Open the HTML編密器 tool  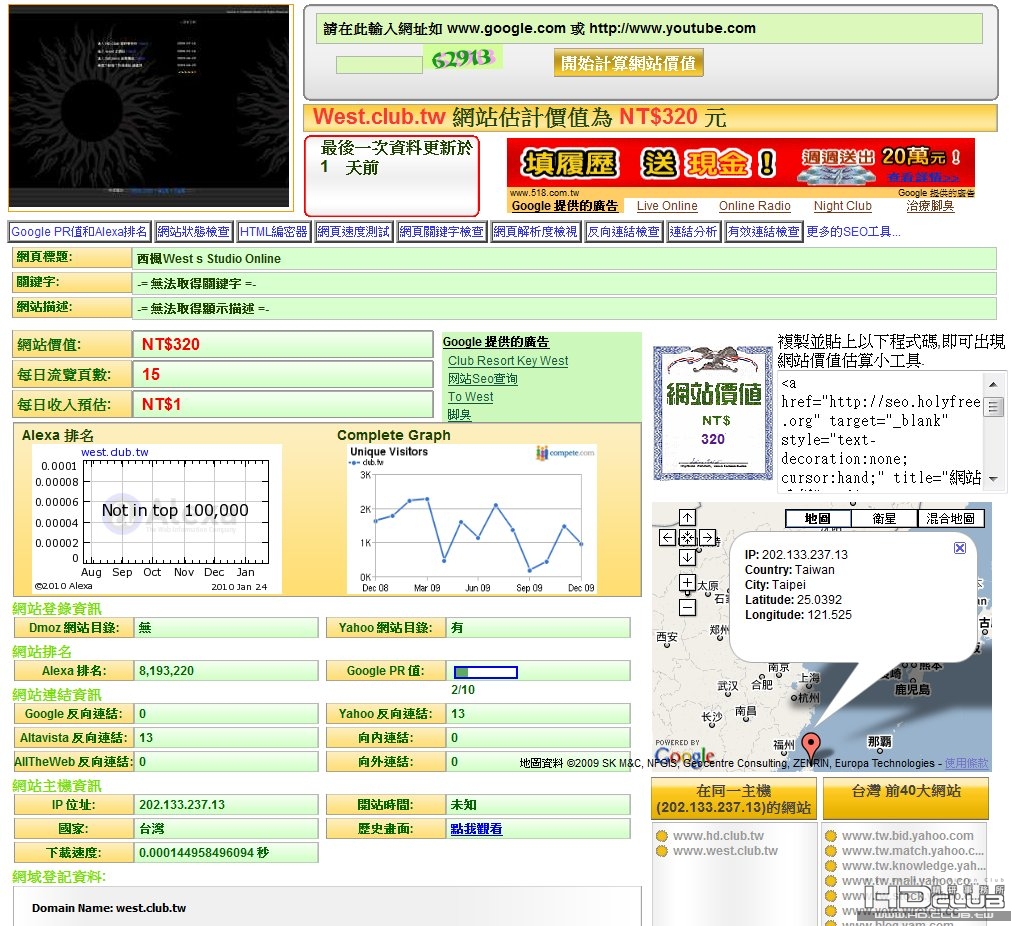coord(273,231)
